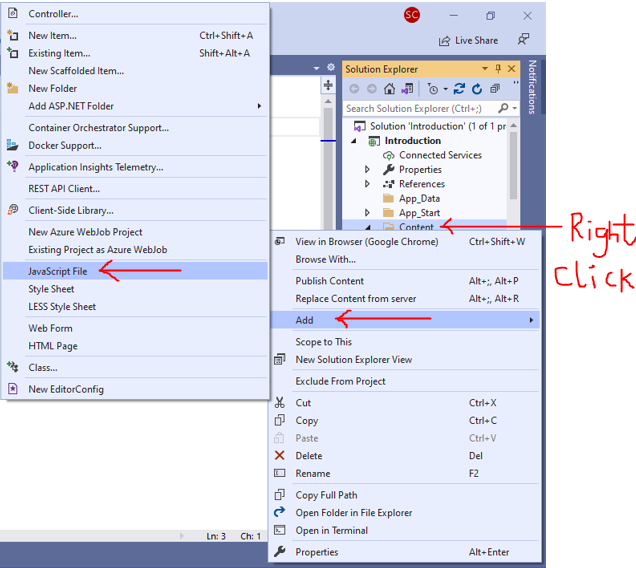Collapse the Content folder node
Viewport: 636px width, 568px height.
point(368,227)
